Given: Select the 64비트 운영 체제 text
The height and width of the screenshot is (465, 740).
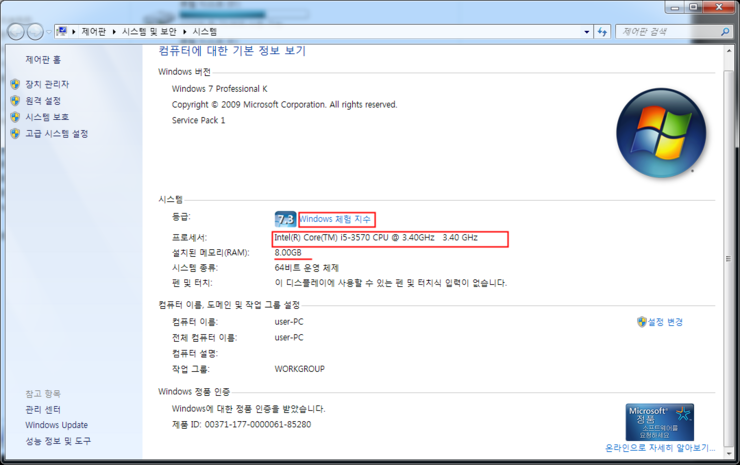Looking at the screenshot, I should 307,268.
